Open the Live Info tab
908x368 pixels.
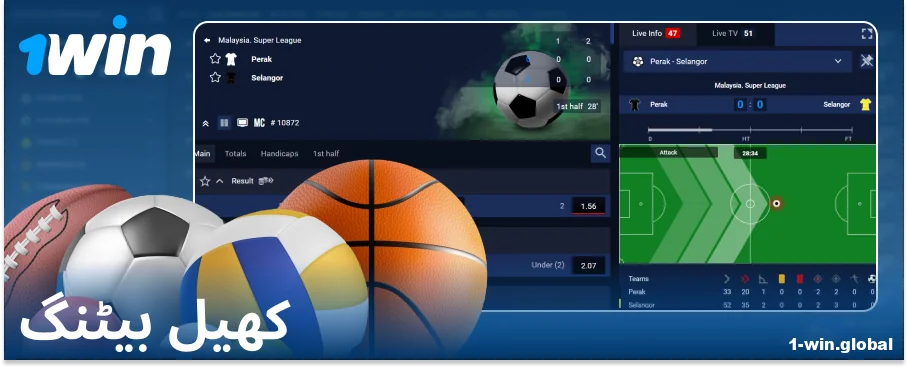click(656, 34)
